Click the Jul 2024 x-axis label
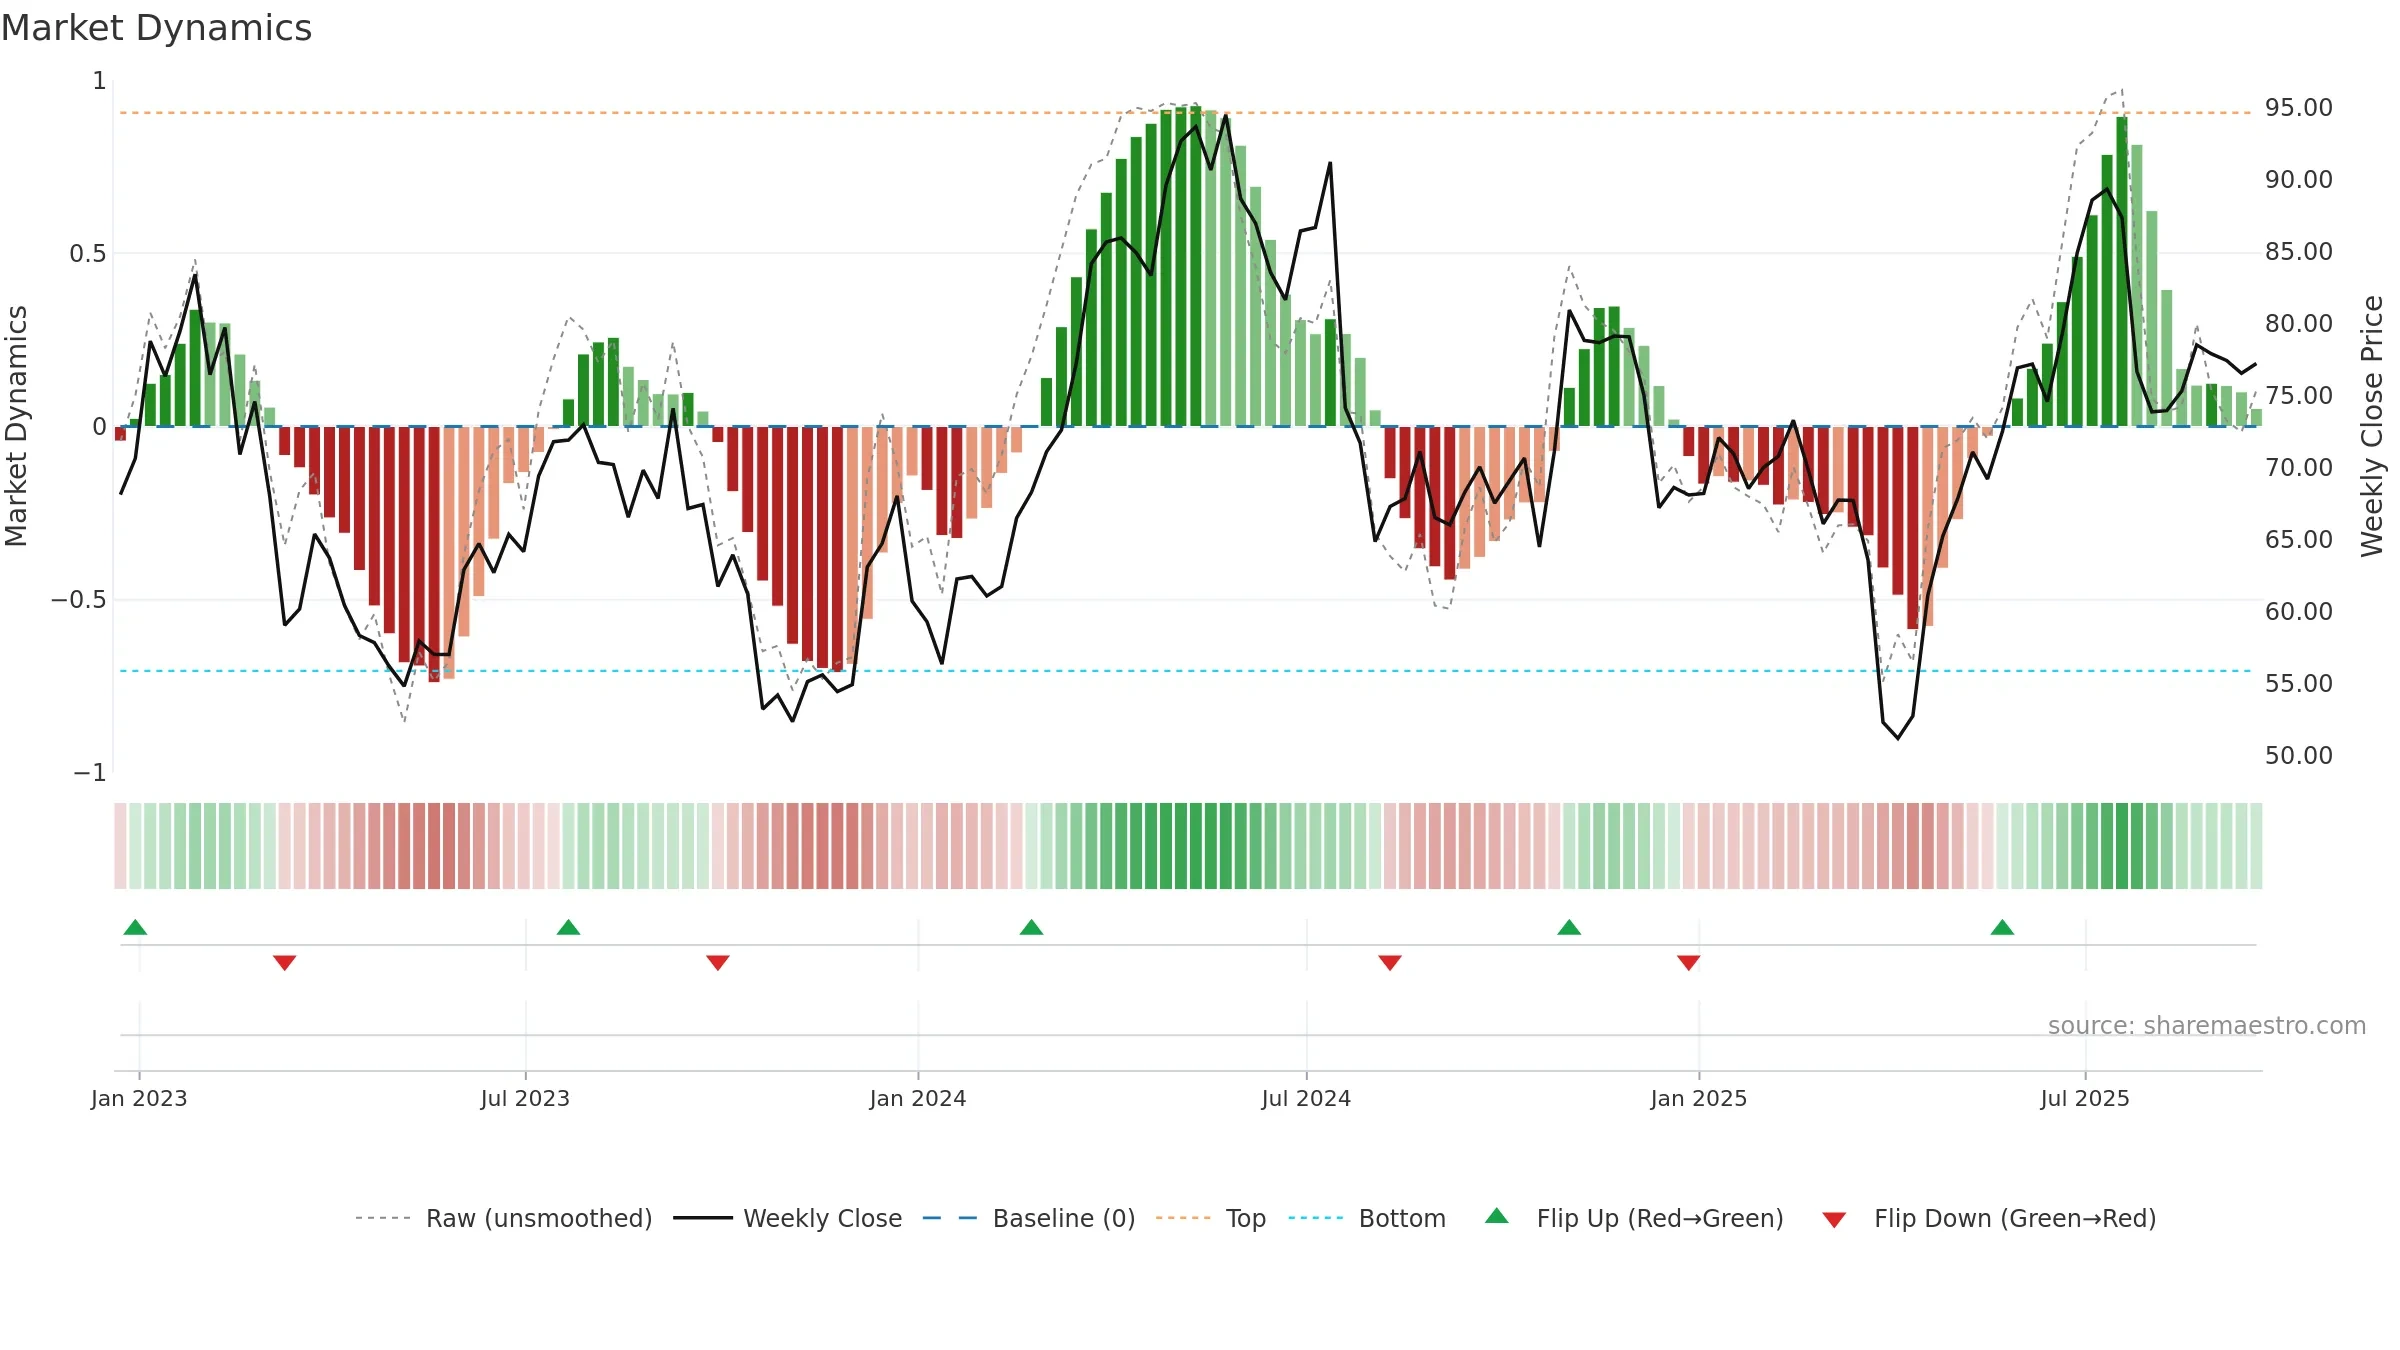 point(1306,1098)
